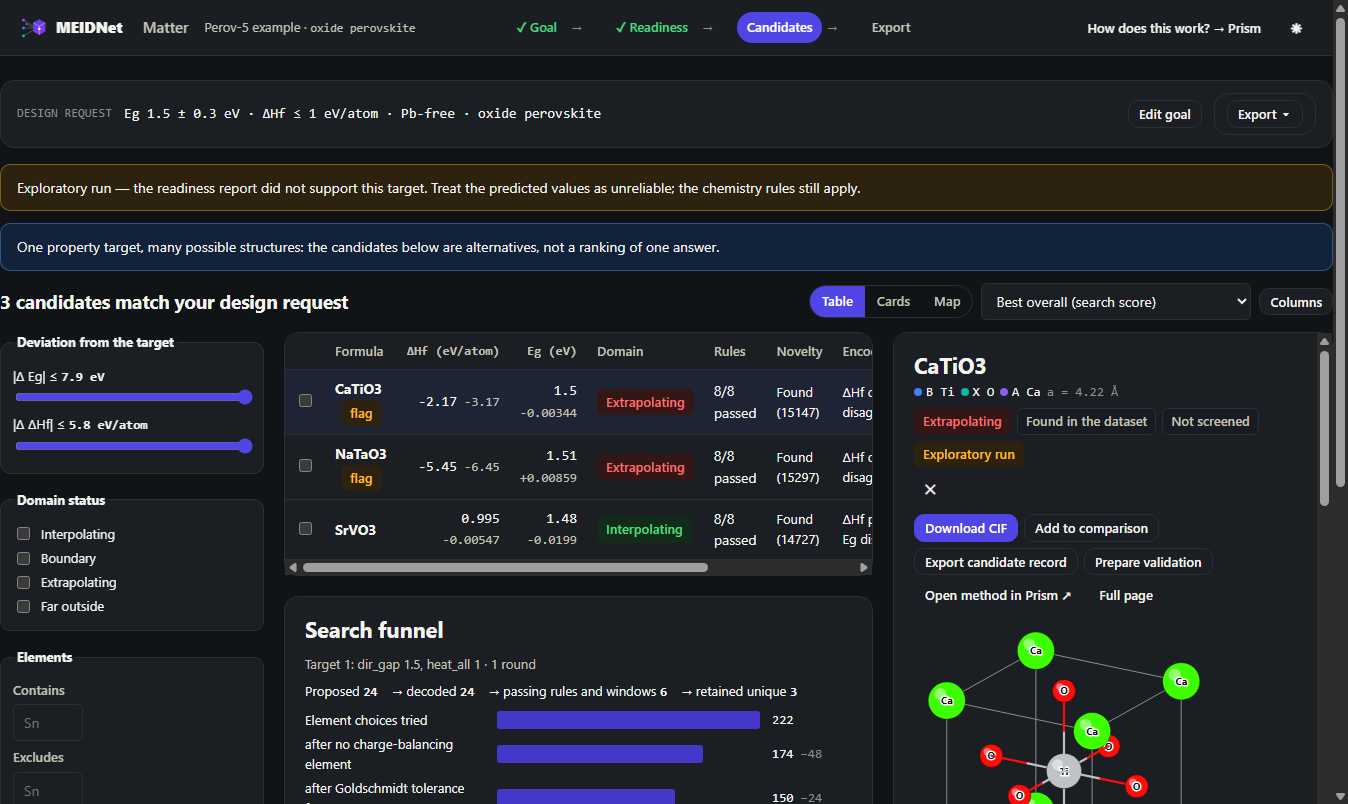This screenshot has width=1348, height=804.
Task: Switch to the Map view
Action: coord(947,302)
